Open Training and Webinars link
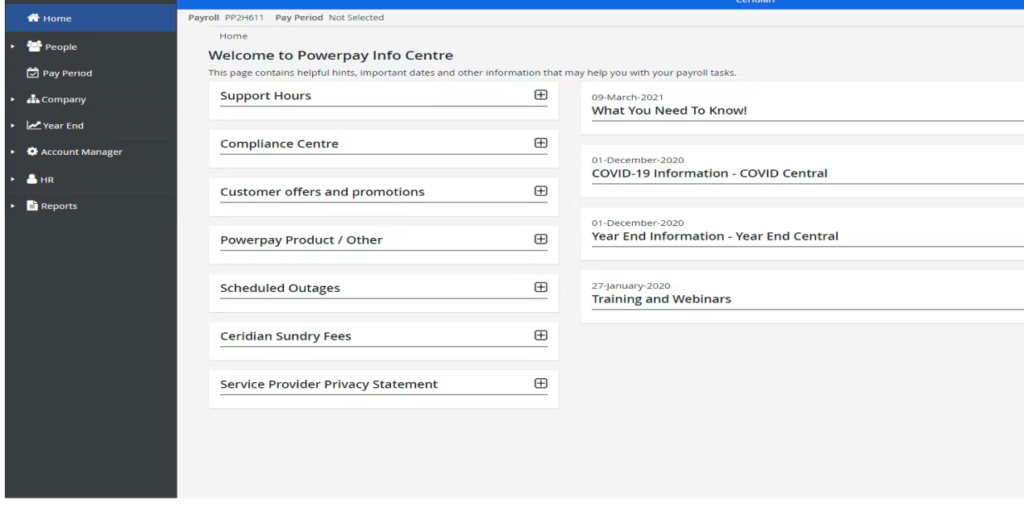This screenshot has height=529, width=1024. (x=661, y=299)
